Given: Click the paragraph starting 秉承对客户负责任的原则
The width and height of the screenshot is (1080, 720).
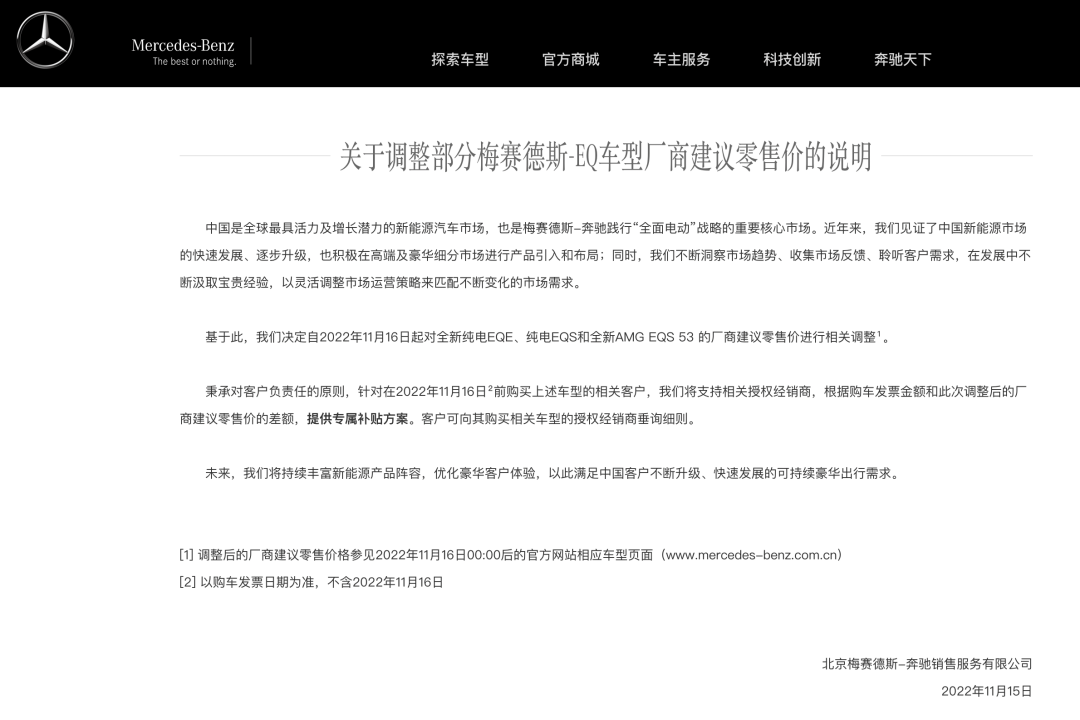Looking at the screenshot, I should tap(605, 405).
